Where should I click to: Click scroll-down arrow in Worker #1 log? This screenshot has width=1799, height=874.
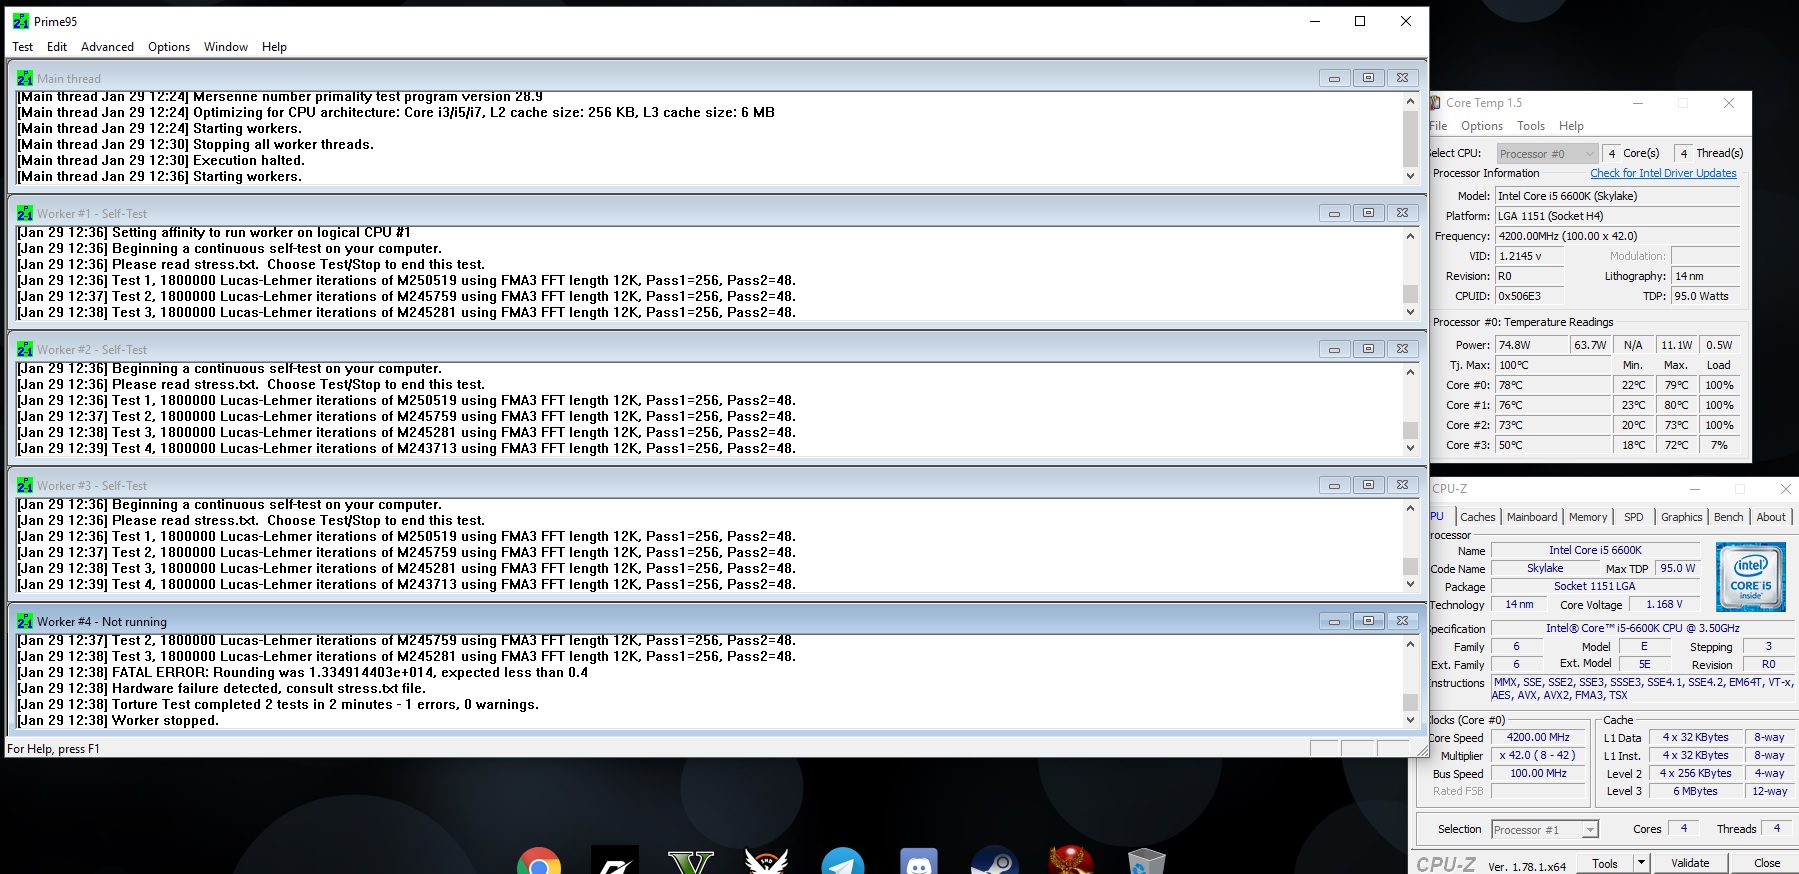pyautogui.click(x=1410, y=312)
